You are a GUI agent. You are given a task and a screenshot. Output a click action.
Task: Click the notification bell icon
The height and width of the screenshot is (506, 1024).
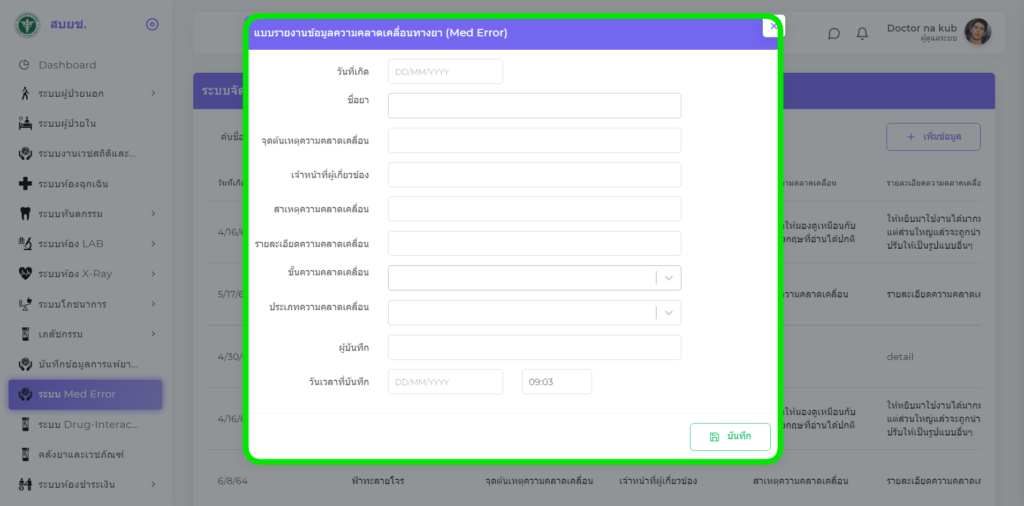click(862, 33)
